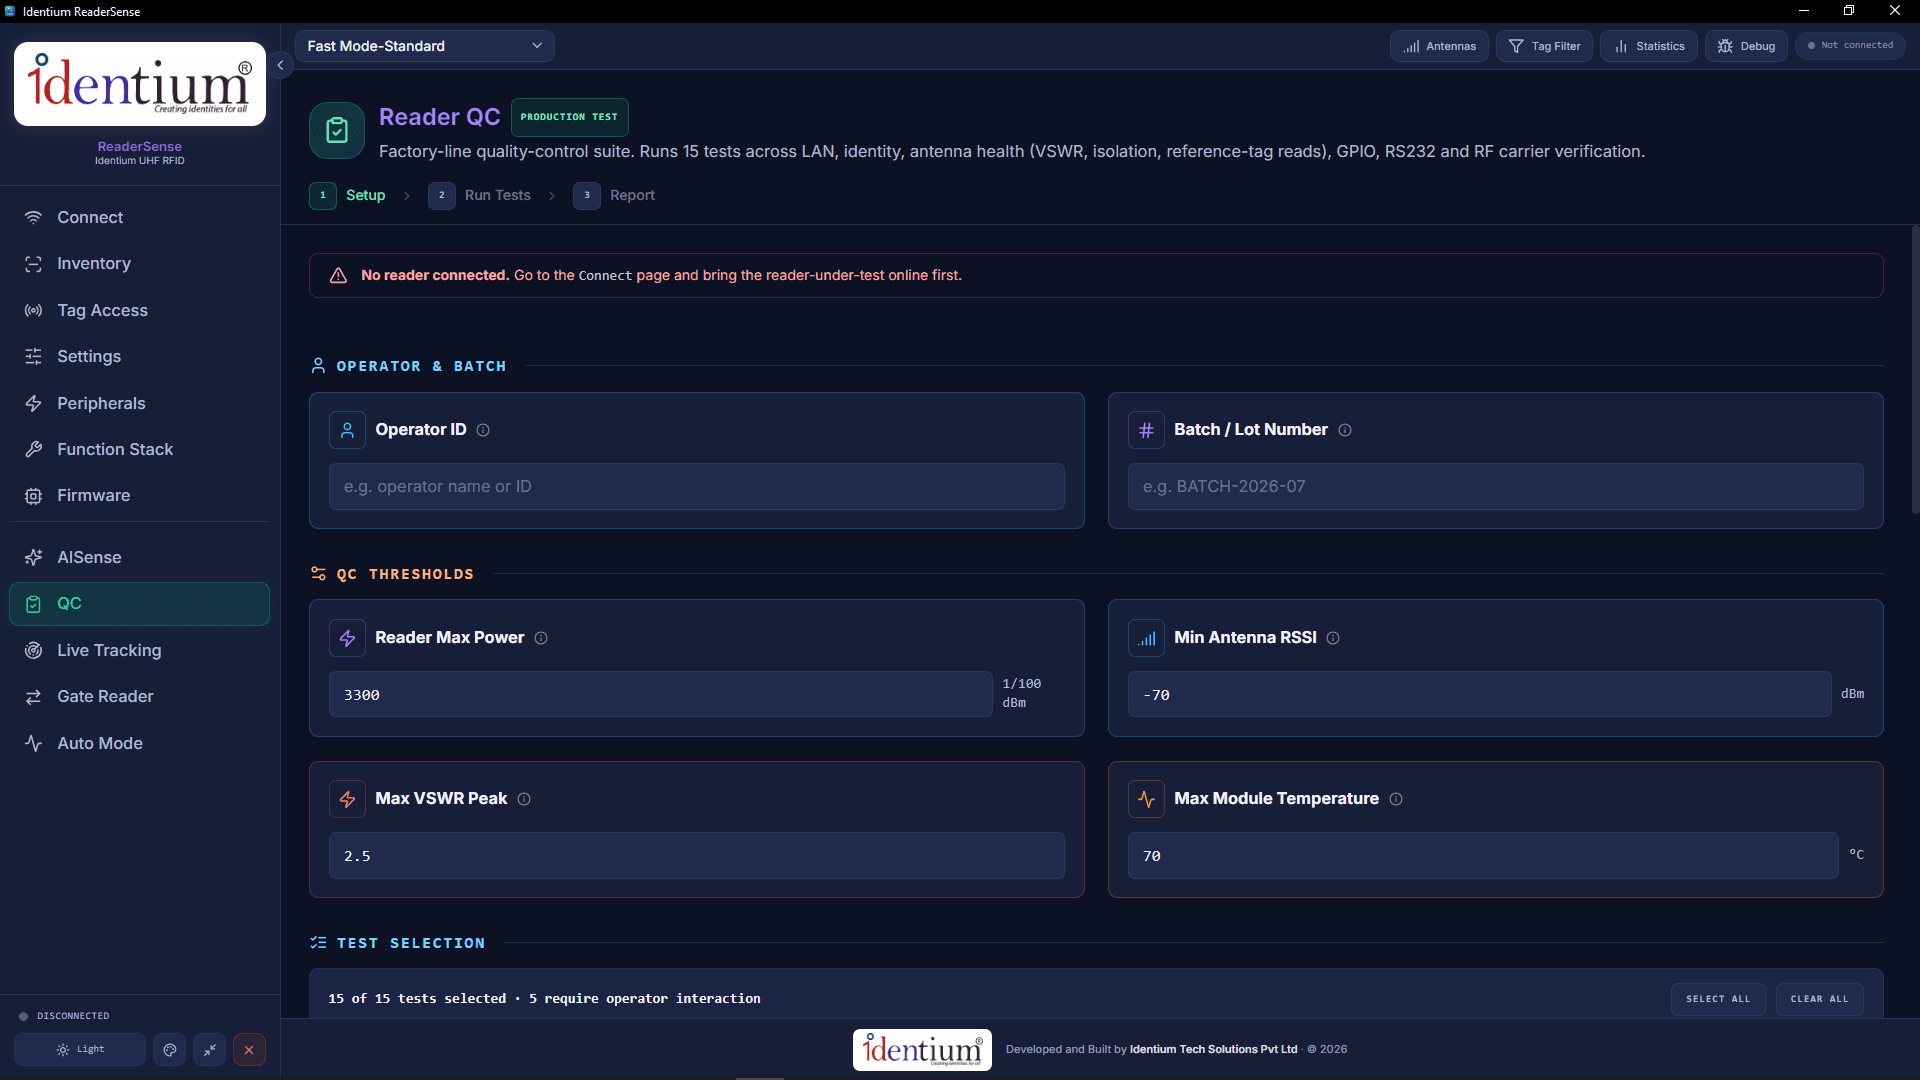Click the Gate Reader arrows icon
This screenshot has height=1080, width=1920.
pos(33,697)
